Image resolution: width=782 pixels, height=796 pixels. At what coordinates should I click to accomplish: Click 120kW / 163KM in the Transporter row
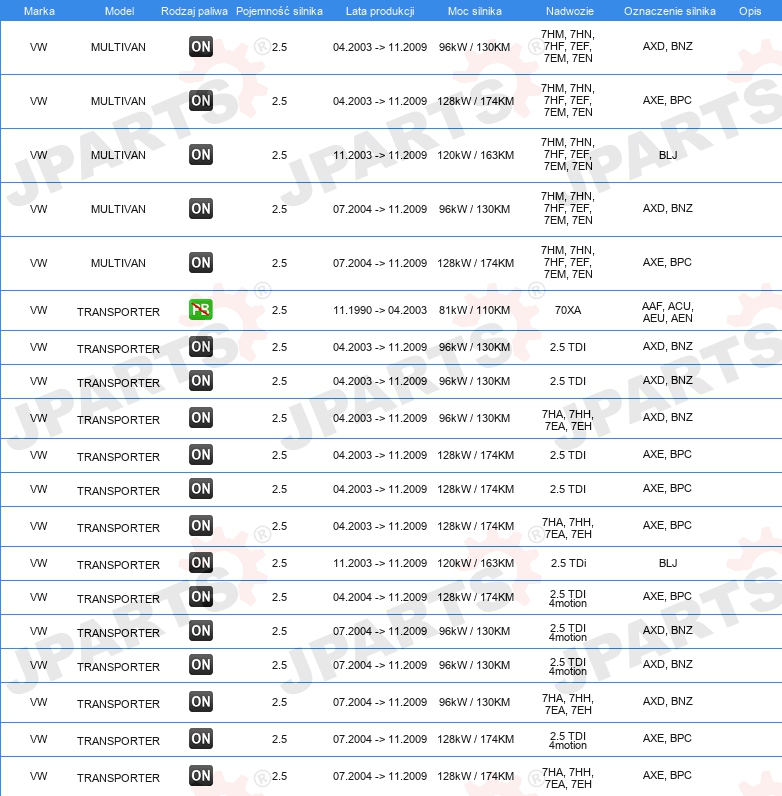pos(475,563)
